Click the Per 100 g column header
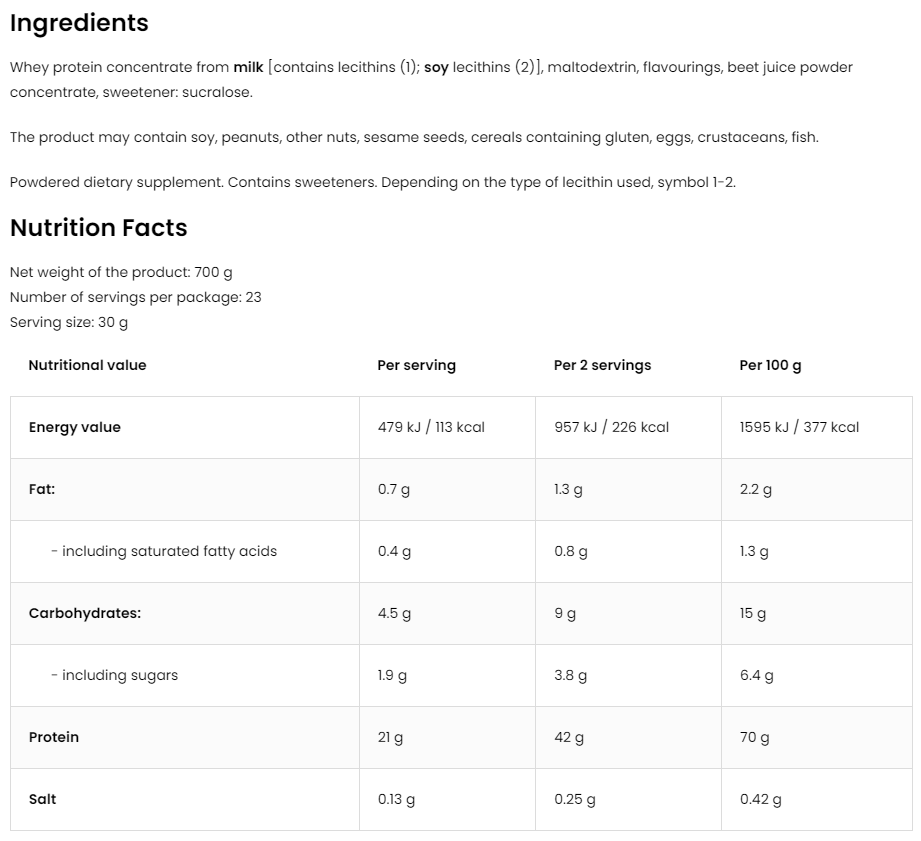Image resolution: width=921 pixels, height=841 pixels. pos(770,365)
